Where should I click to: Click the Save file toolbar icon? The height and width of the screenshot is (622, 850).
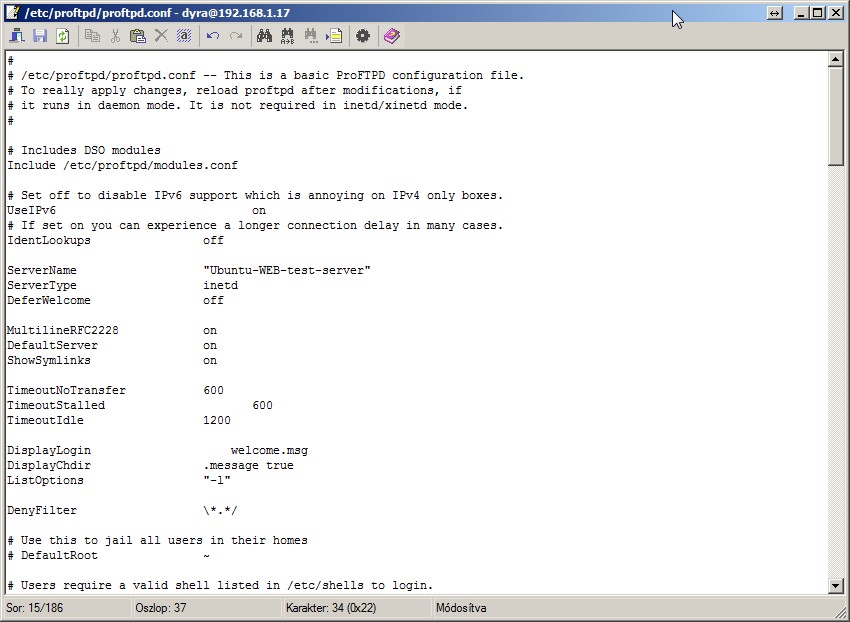(x=40, y=36)
